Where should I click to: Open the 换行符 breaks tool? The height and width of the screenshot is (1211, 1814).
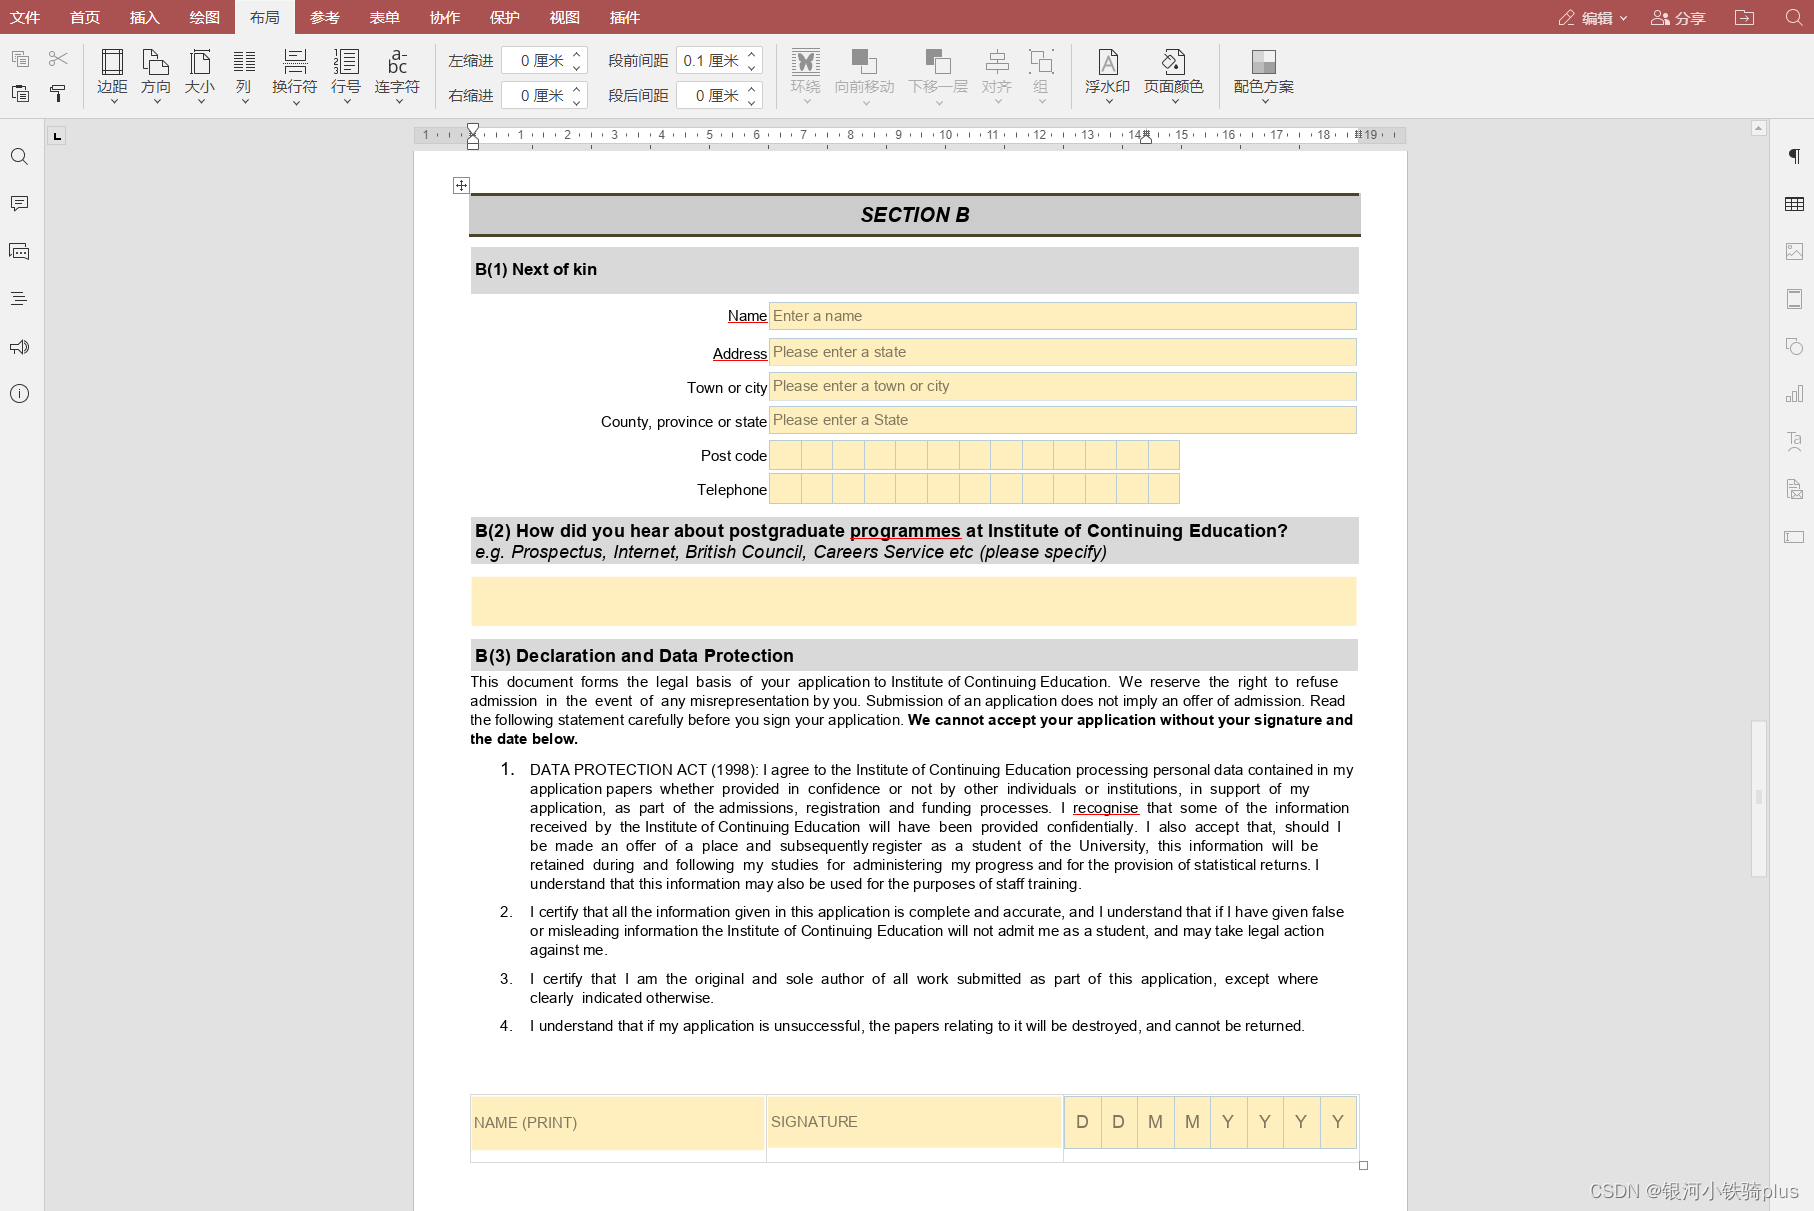coord(295,75)
